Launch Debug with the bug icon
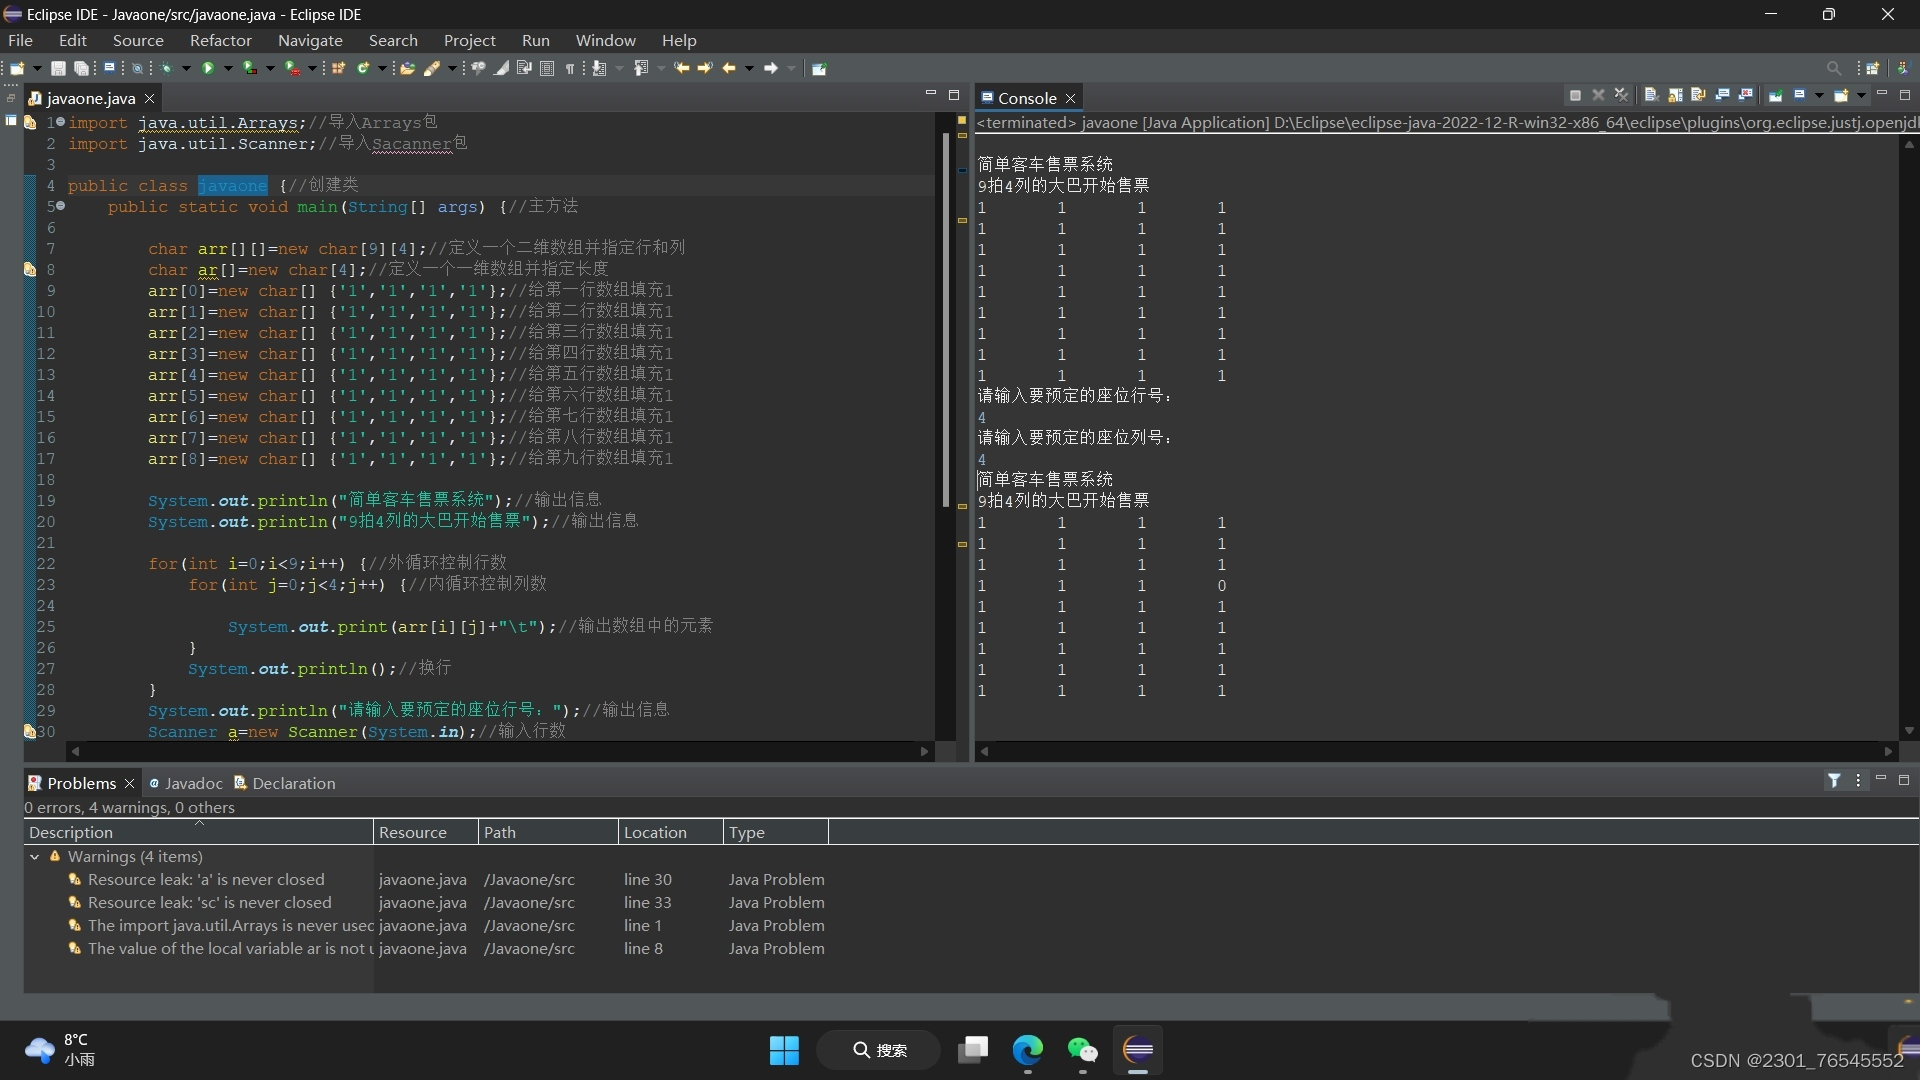Image resolution: width=1920 pixels, height=1080 pixels. coord(166,68)
